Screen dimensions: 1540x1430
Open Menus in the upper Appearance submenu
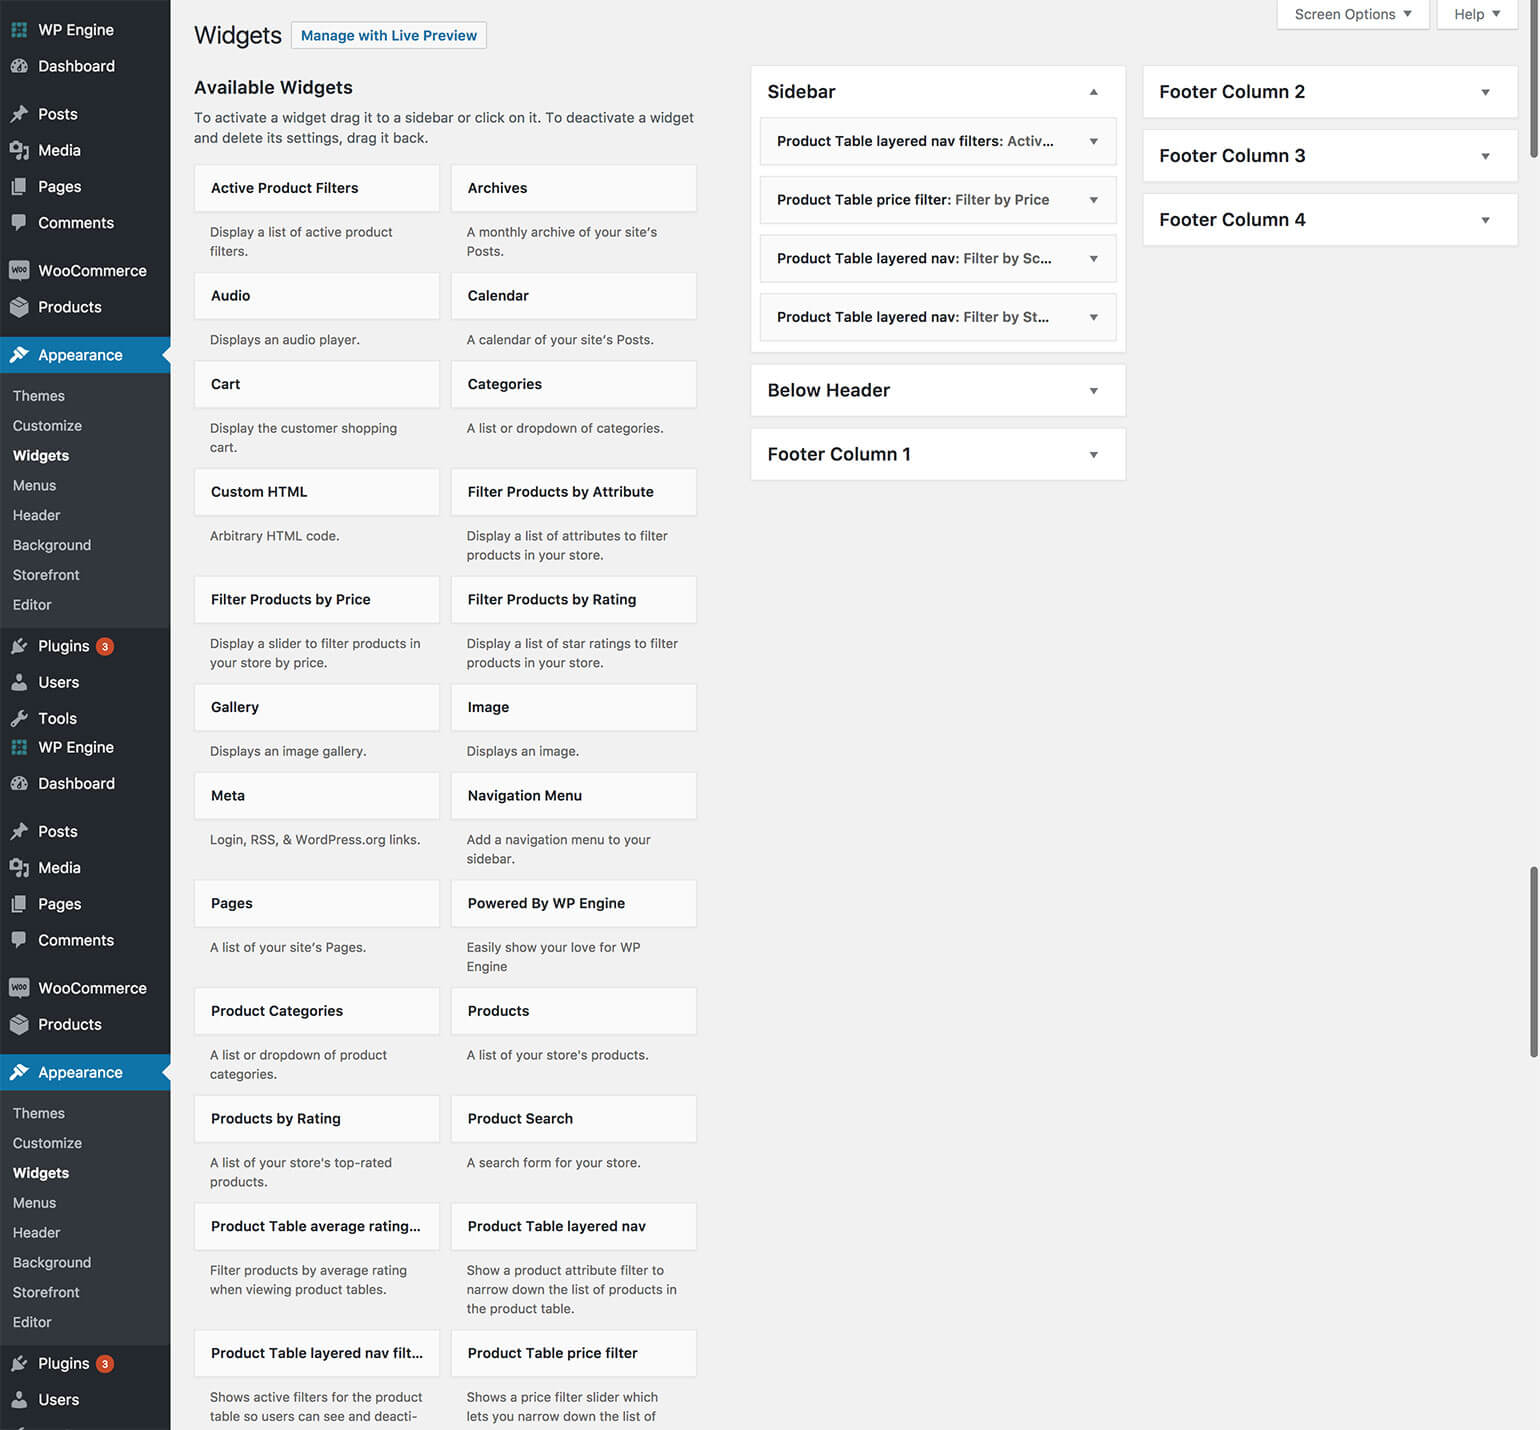point(34,485)
